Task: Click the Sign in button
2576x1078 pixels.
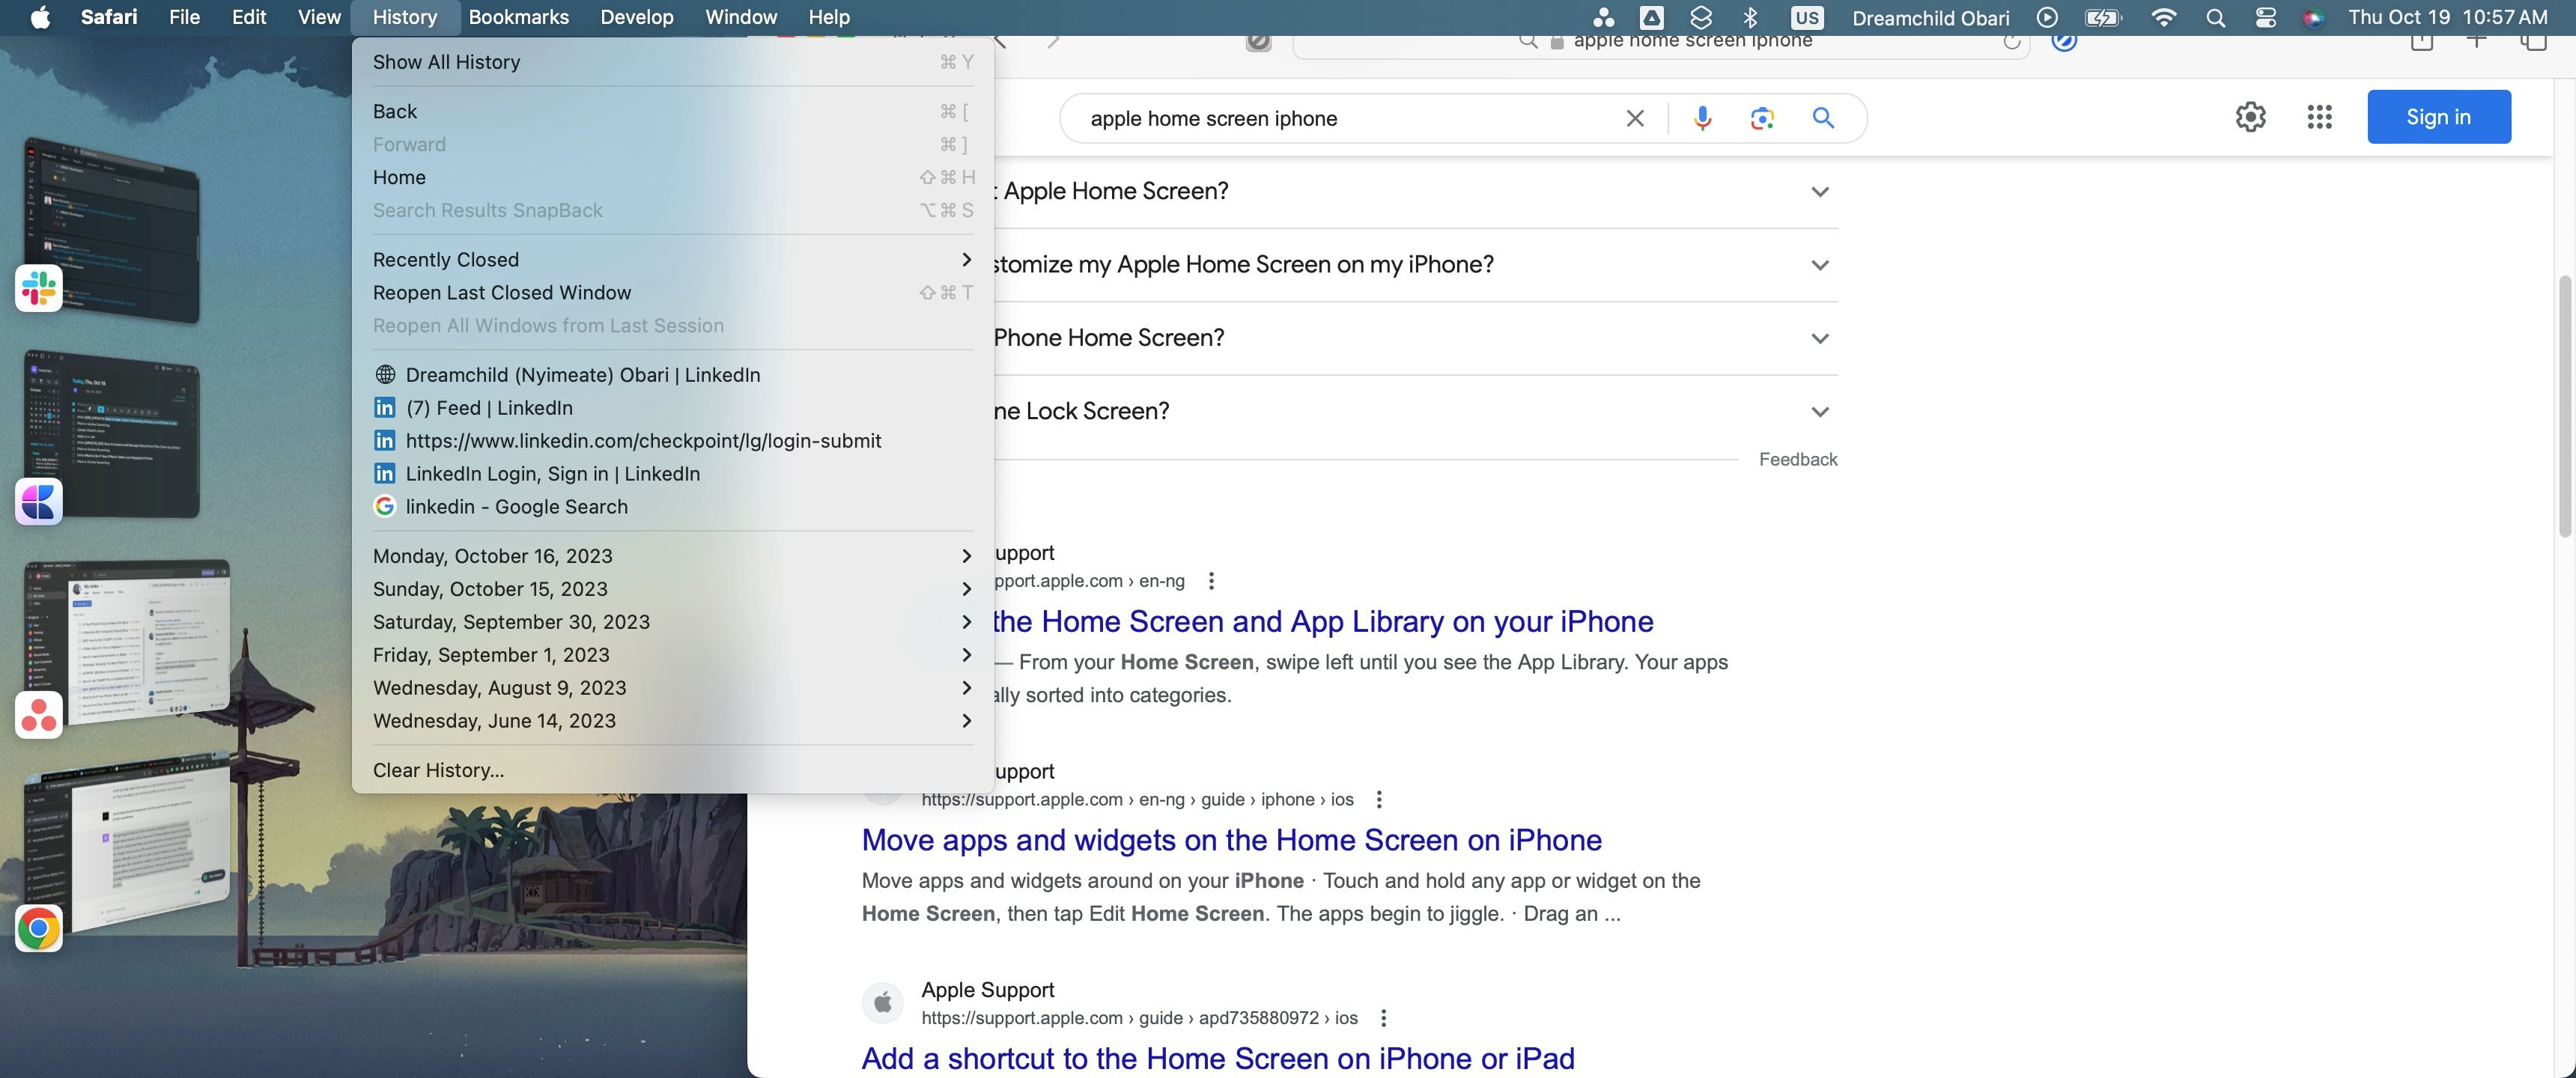Action: tap(2438, 116)
